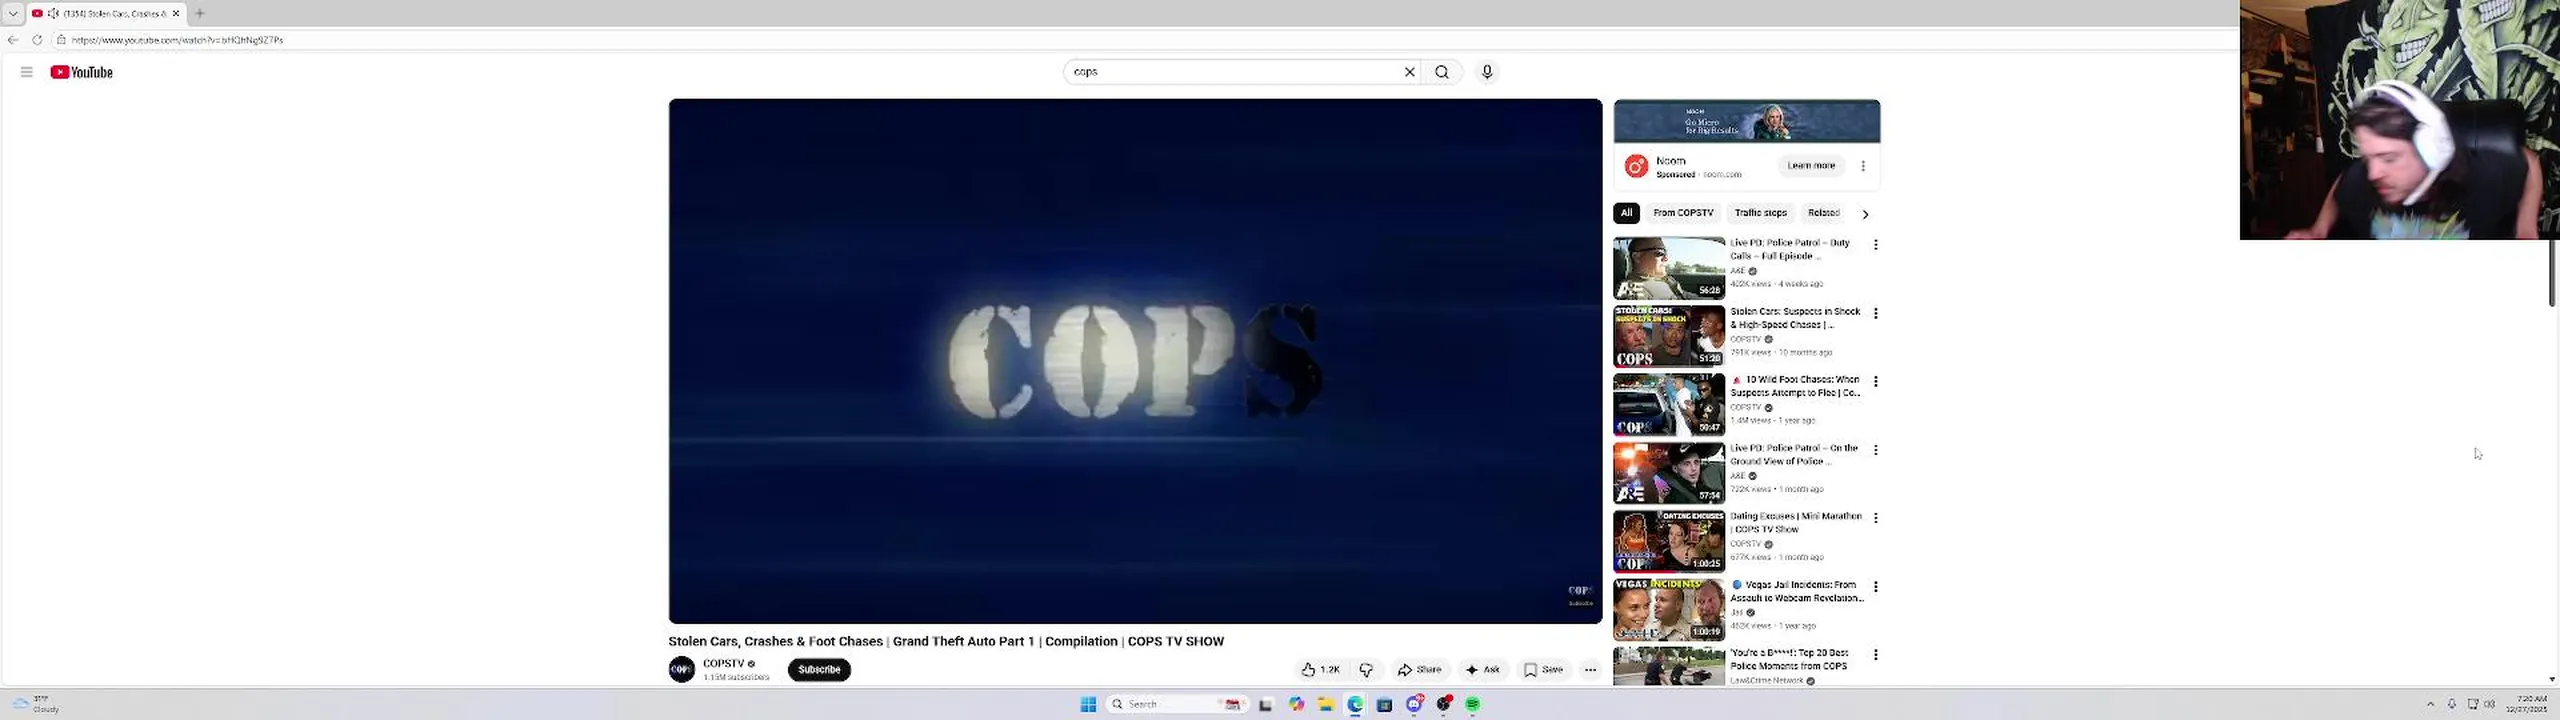Go to YouTube home via logo
Screen dimensions: 2560x720
tap(82, 72)
